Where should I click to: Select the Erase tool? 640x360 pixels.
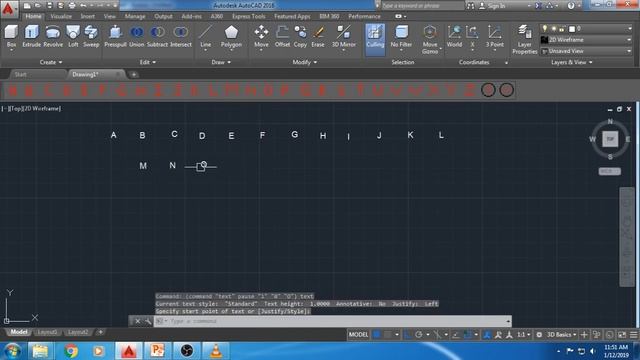pyautogui.click(x=318, y=37)
